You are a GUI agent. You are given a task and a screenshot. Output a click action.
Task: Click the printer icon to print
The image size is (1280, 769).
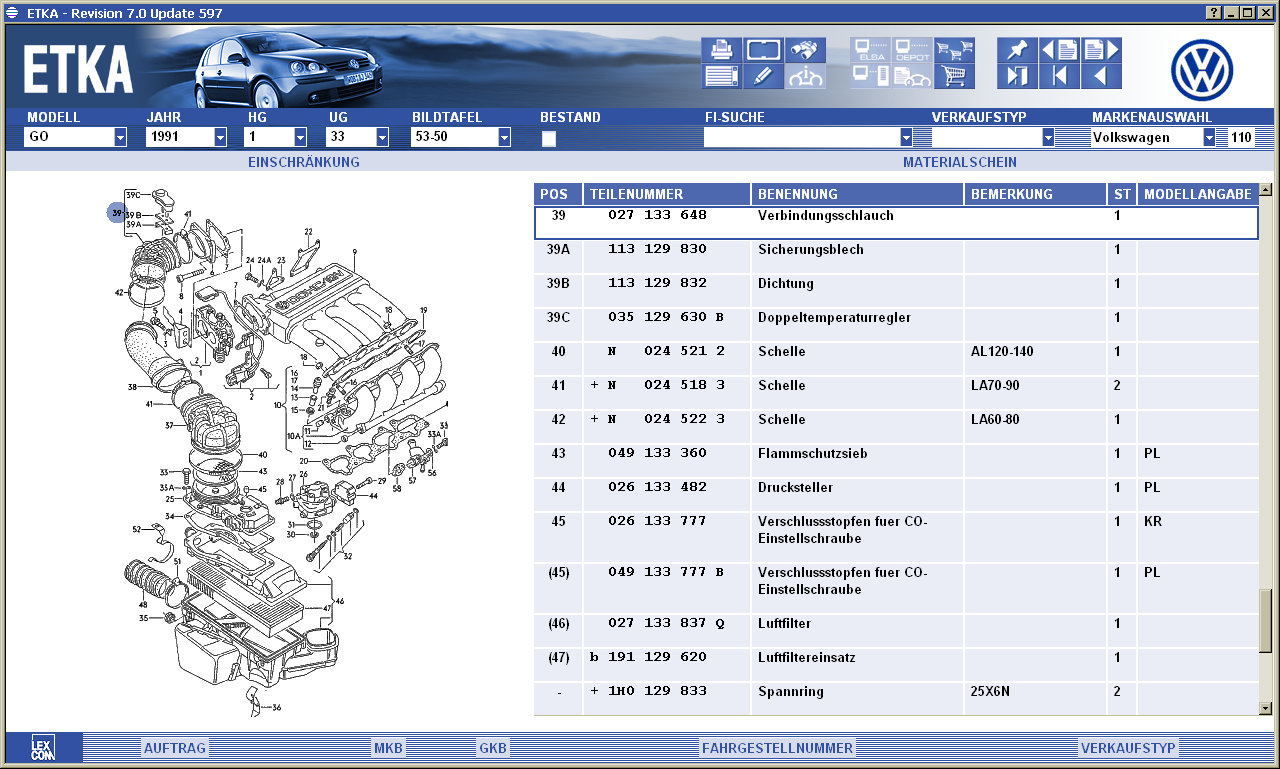721,50
